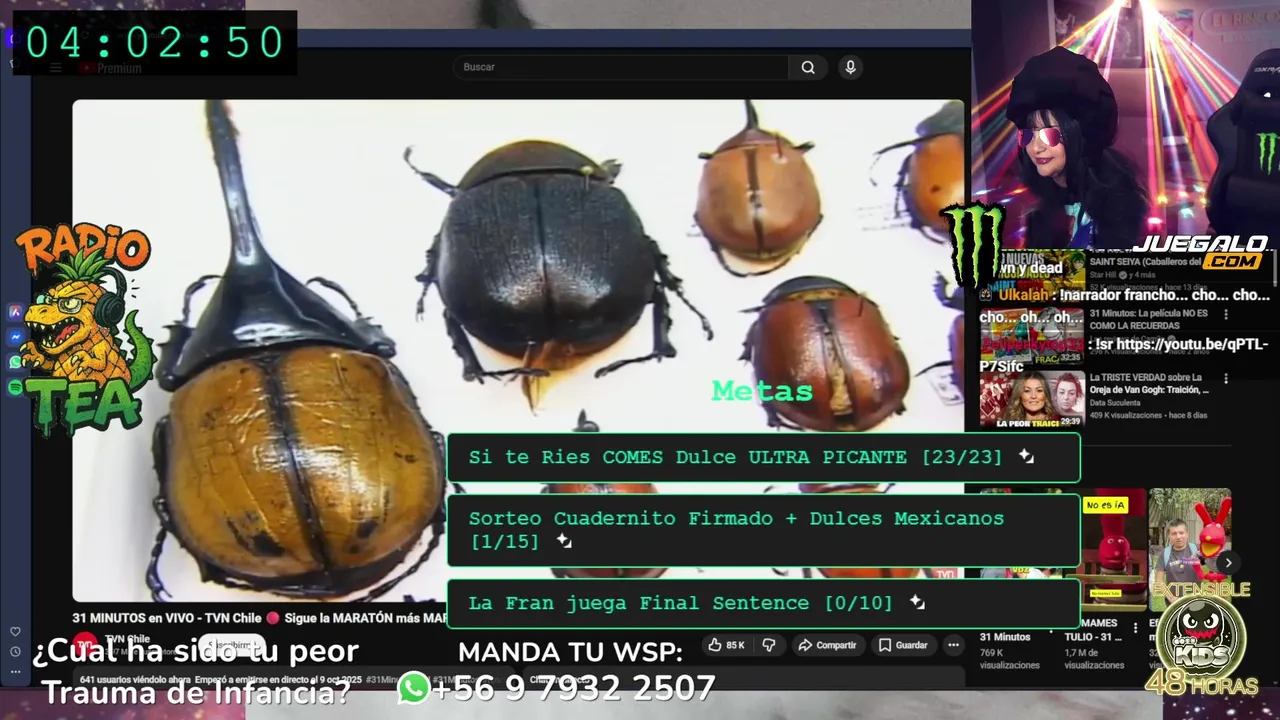This screenshot has height=720, width=1280.
Task: Click the Metas heading
Action: tap(762, 391)
